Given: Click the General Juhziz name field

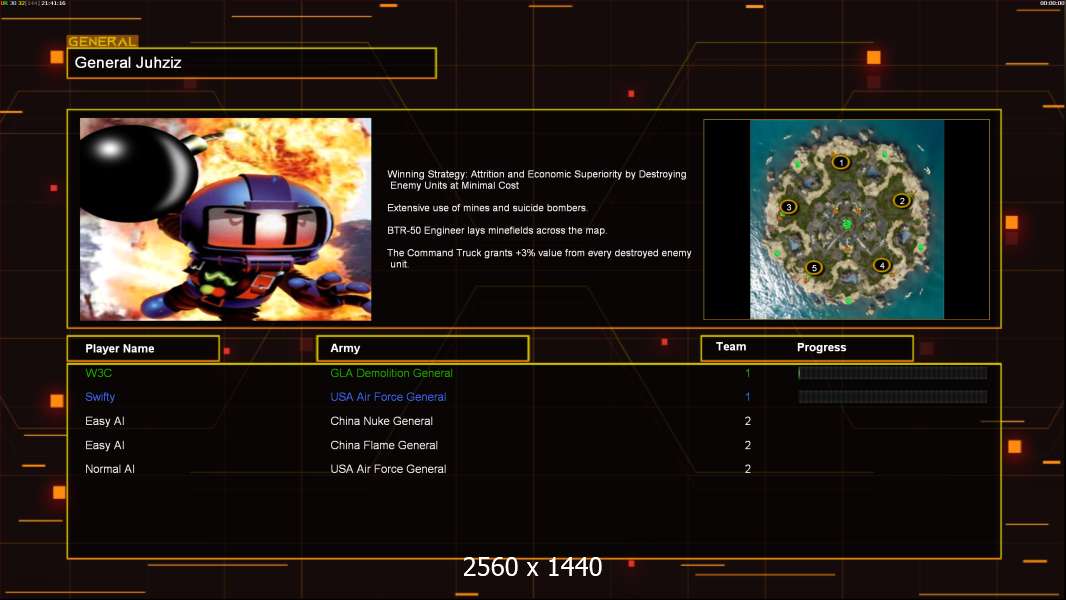Looking at the screenshot, I should point(252,63).
